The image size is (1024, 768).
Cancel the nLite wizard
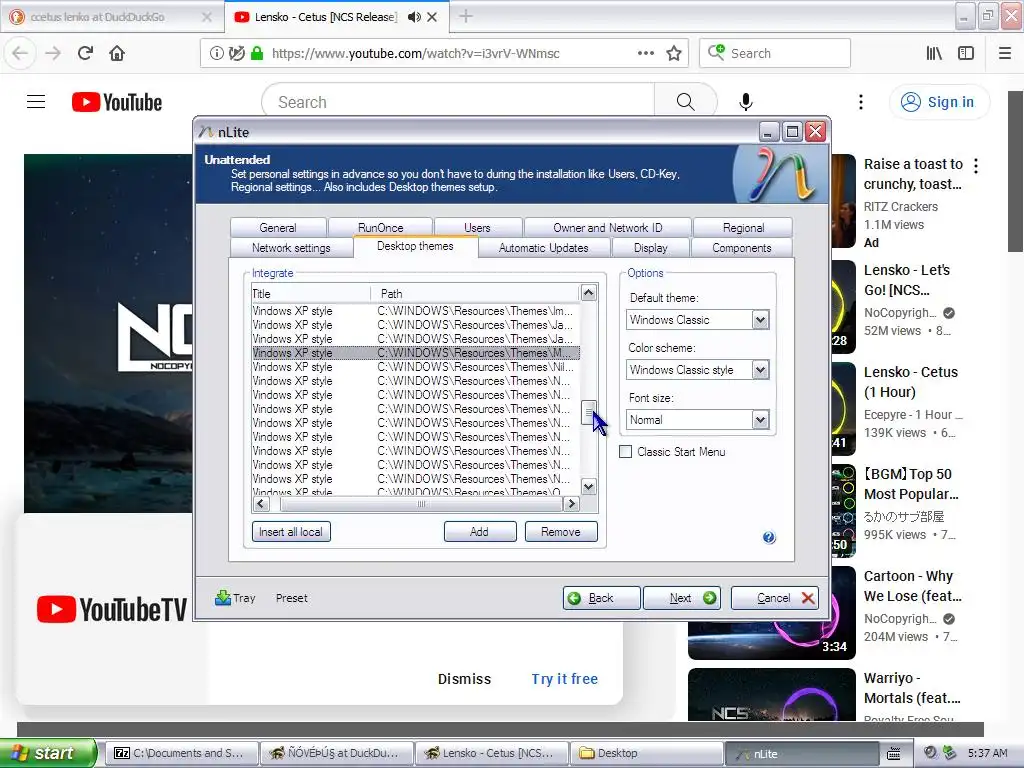click(775, 598)
